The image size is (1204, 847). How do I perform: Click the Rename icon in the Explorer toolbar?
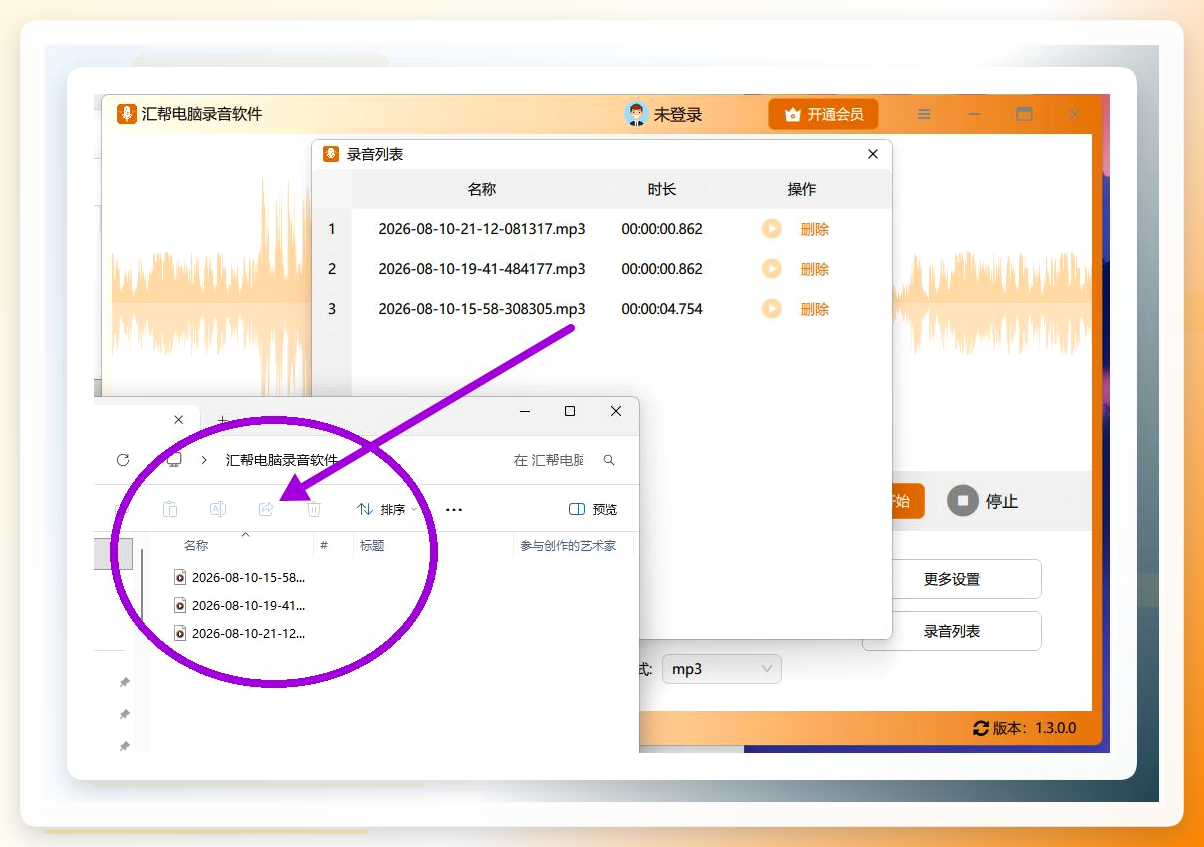point(217,509)
